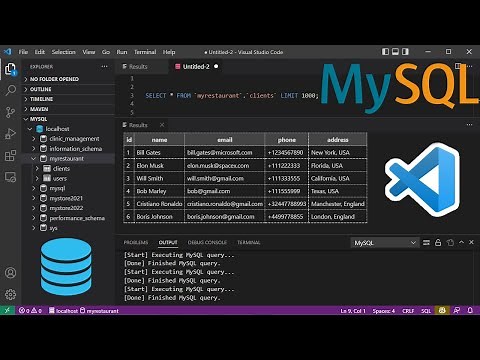The height and width of the screenshot is (360, 480).
Task: Open results panel more actions ellipsis
Action: pos(469,125)
